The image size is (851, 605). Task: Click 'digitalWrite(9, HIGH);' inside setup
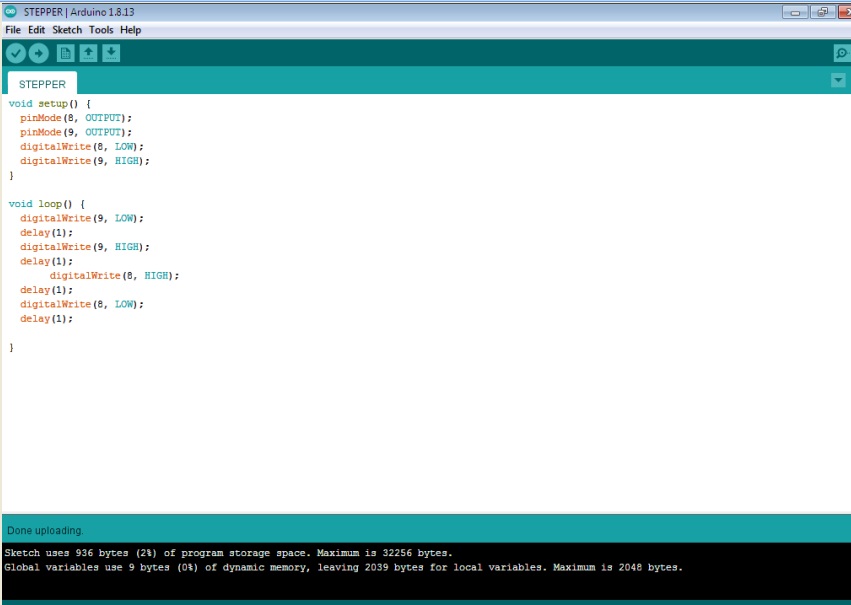85,161
